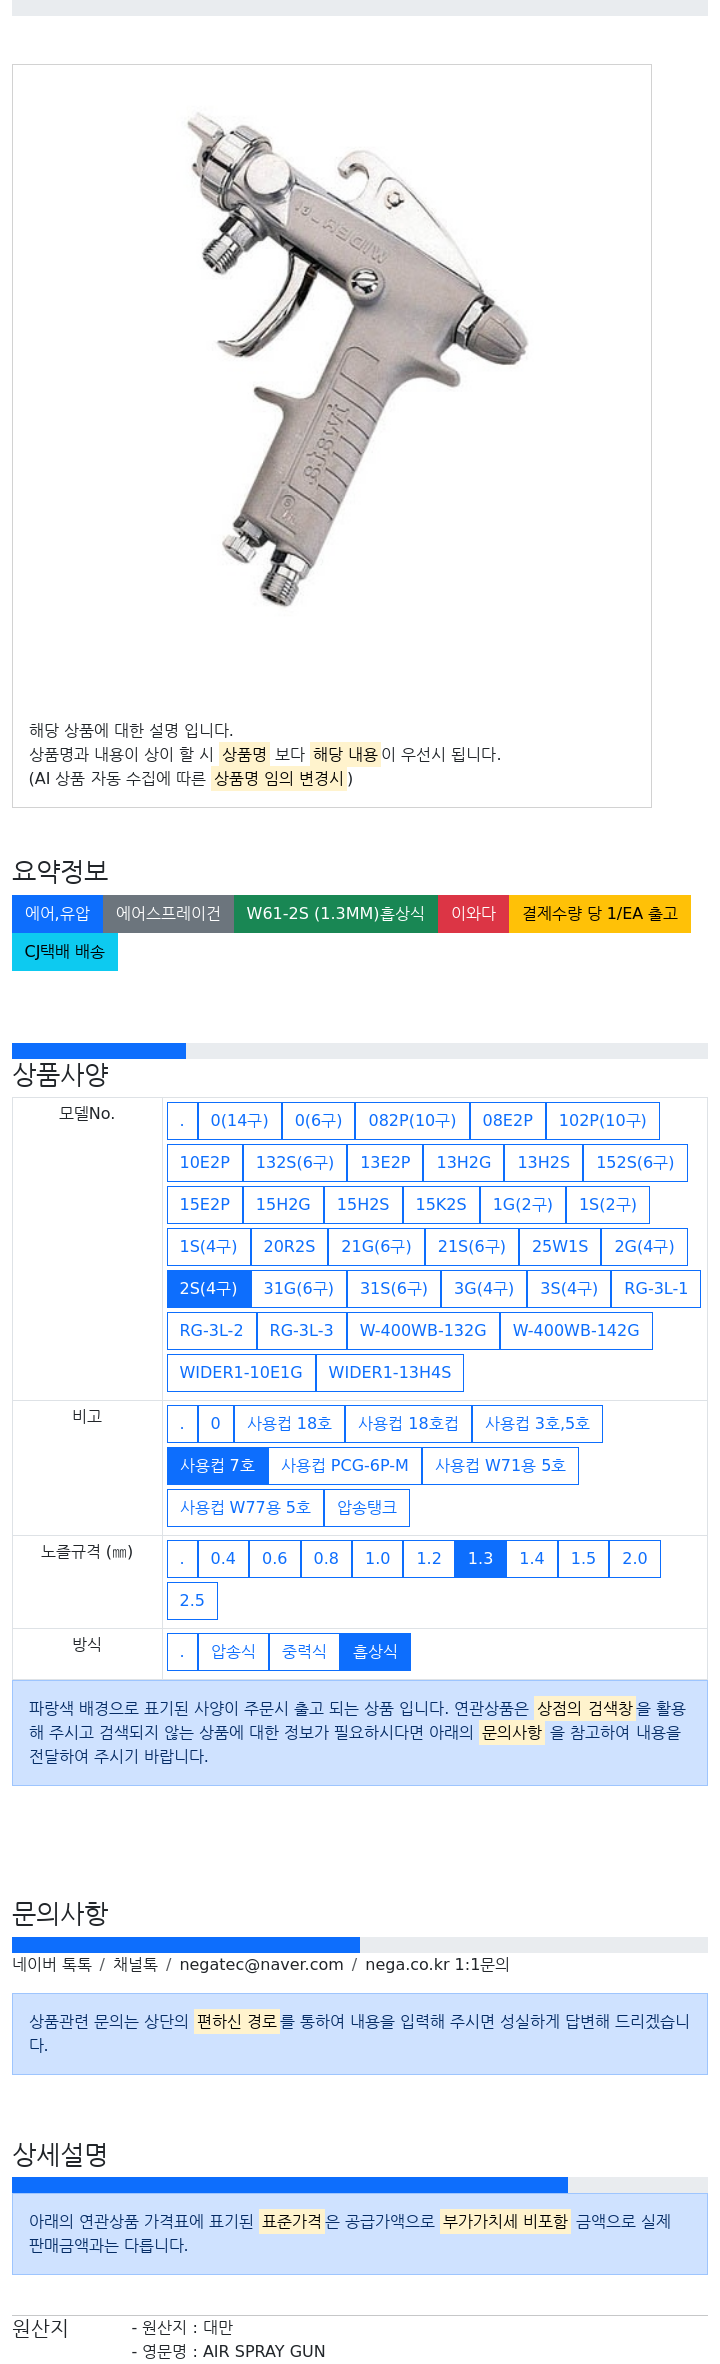Select 압송식 feed type

click(233, 1651)
